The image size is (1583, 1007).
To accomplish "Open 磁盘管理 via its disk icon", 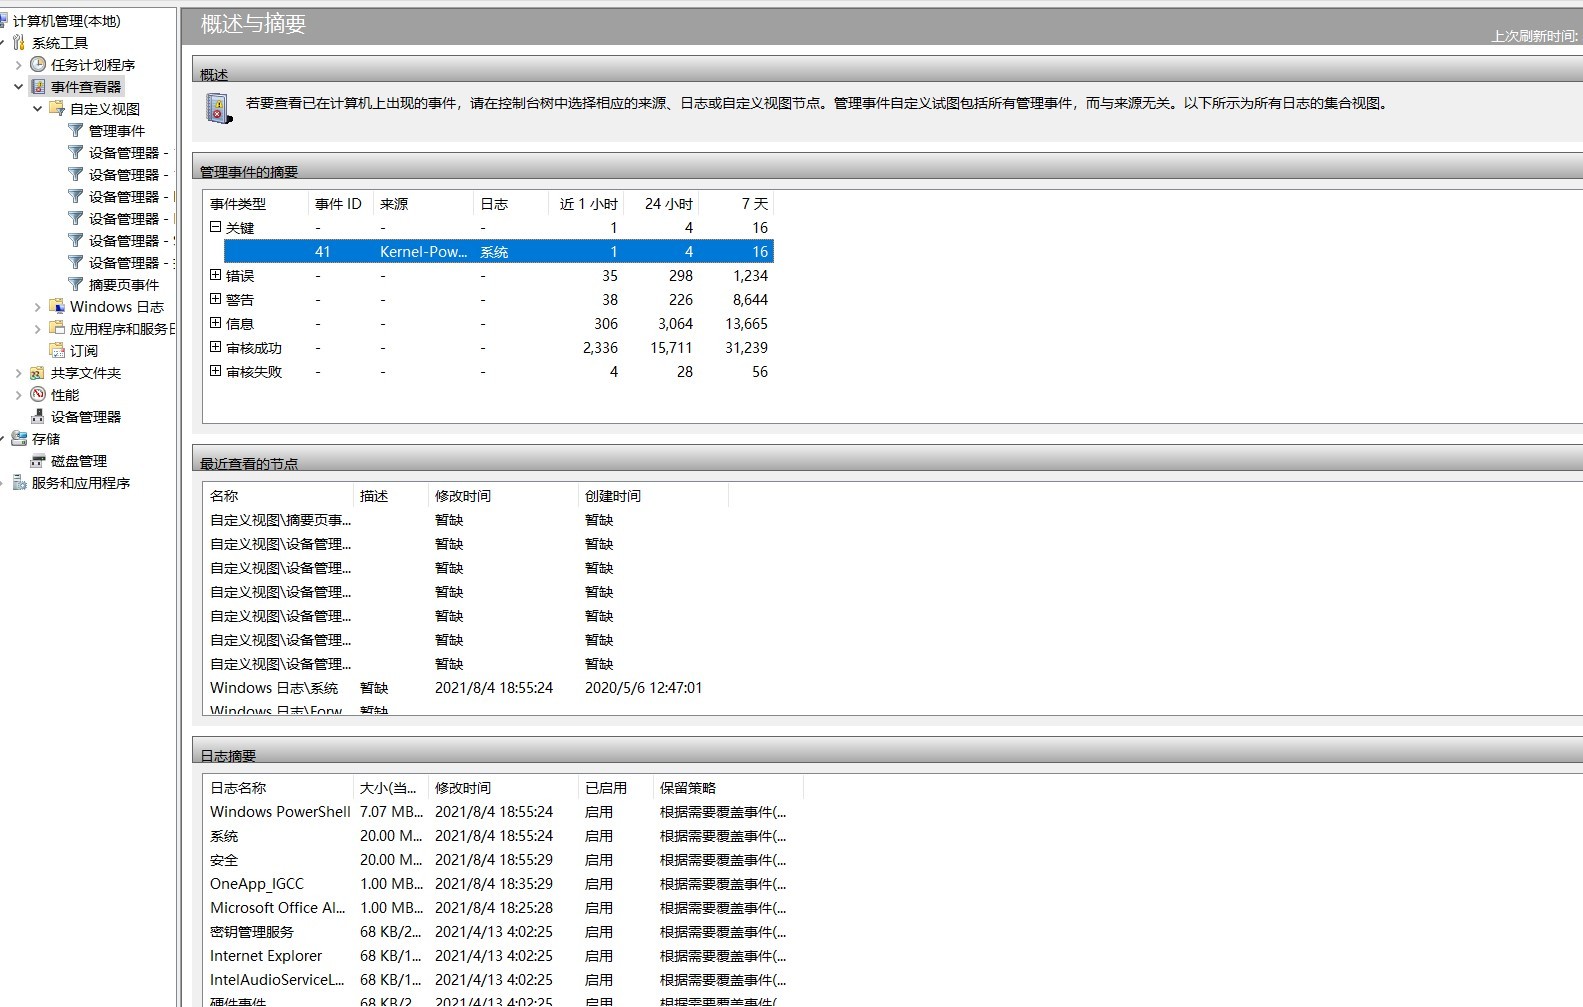I will point(38,460).
